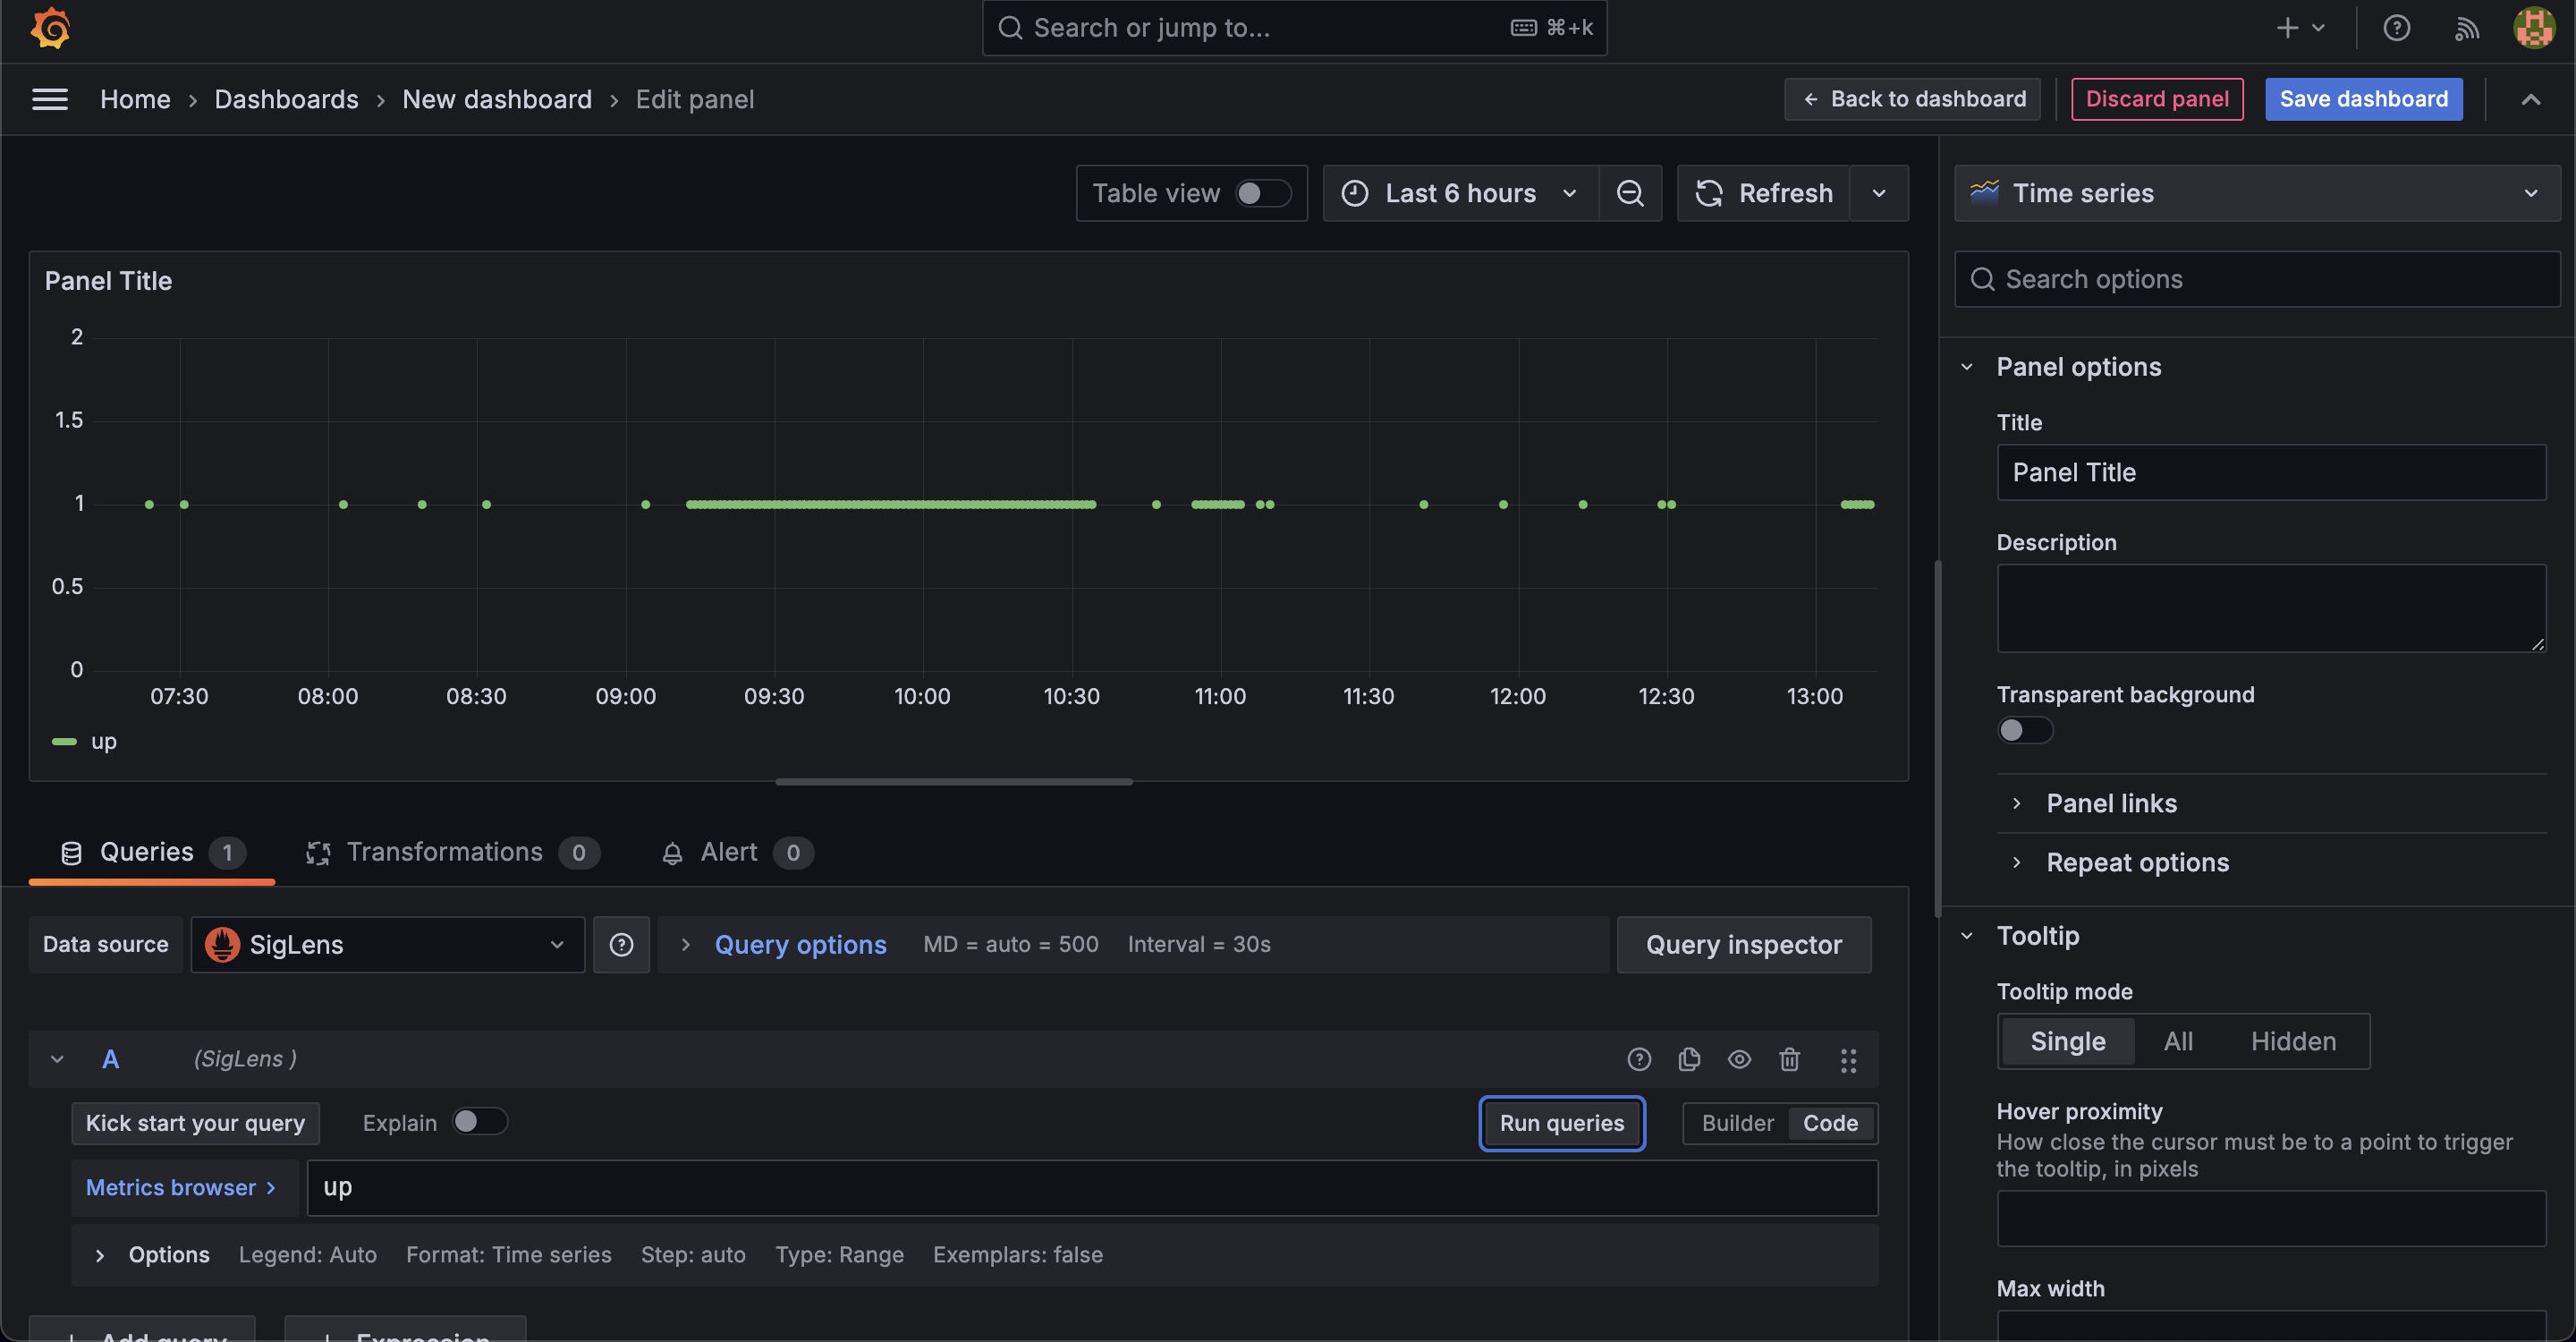This screenshot has height=1342, width=2576.
Task: Open Time series visualization picker
Action: [2257, 193]
